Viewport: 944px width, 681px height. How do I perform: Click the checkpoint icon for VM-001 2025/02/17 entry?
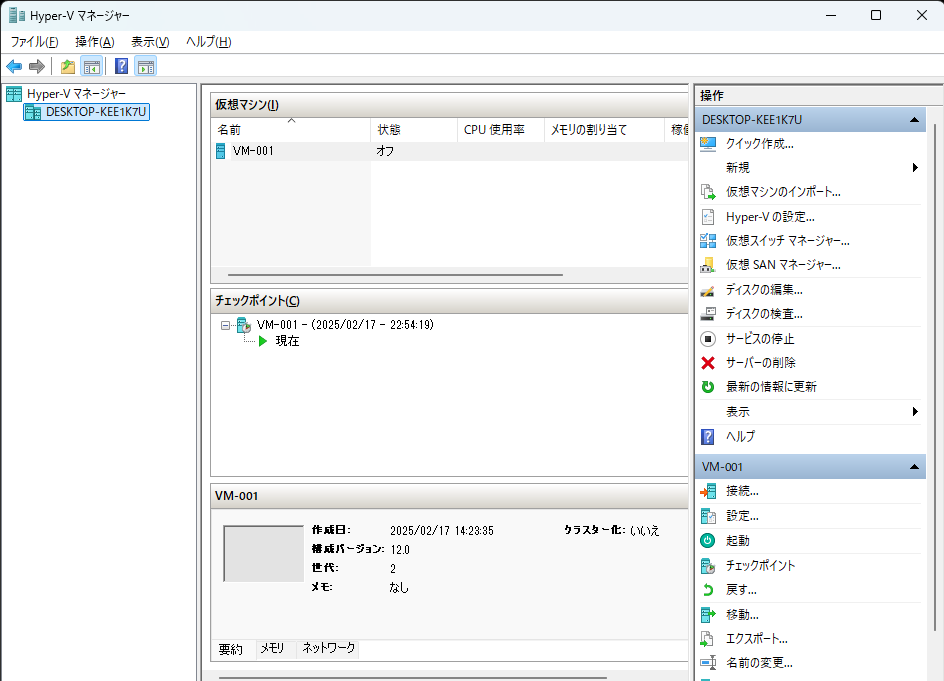pos(244,325)
